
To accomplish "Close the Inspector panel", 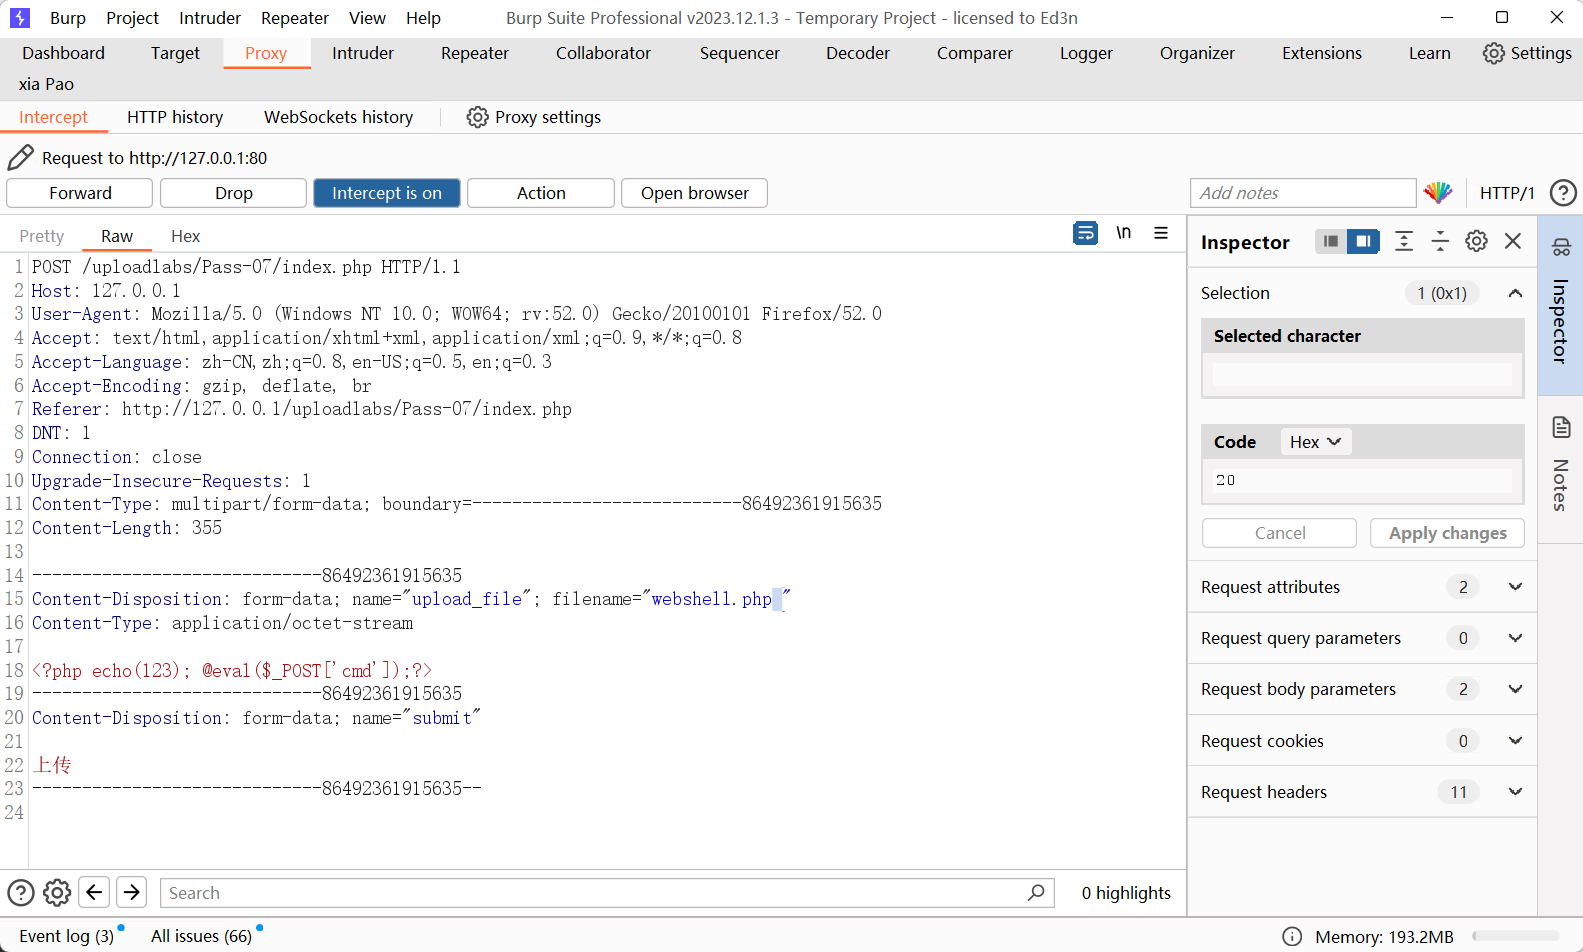I will click(x=1513, y=241).
